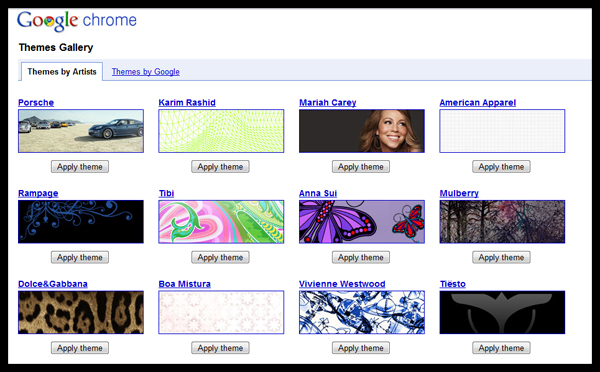Click the Vivienne Westwood blue sketch thumbnail

362,312
